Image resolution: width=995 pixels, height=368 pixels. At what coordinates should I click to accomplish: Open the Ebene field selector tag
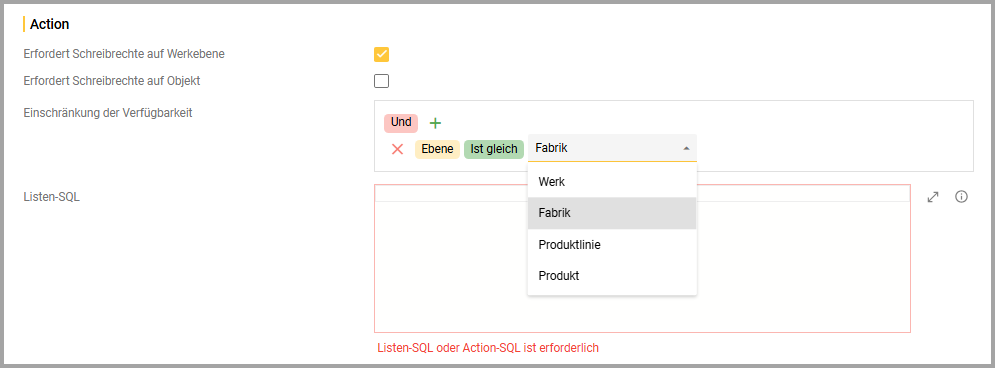click(x=437, y=149)
